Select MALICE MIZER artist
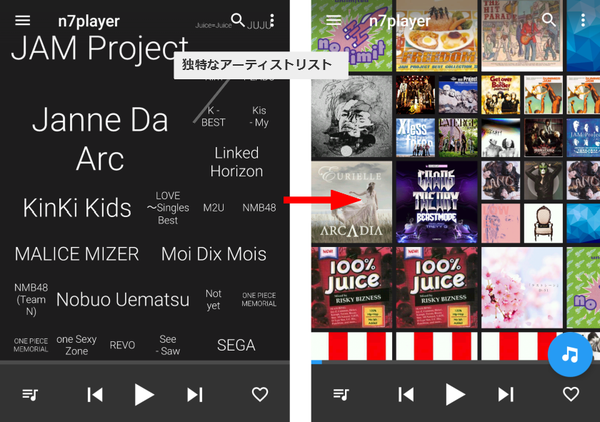This screenshot has height=422, width=600. [77, 254]
